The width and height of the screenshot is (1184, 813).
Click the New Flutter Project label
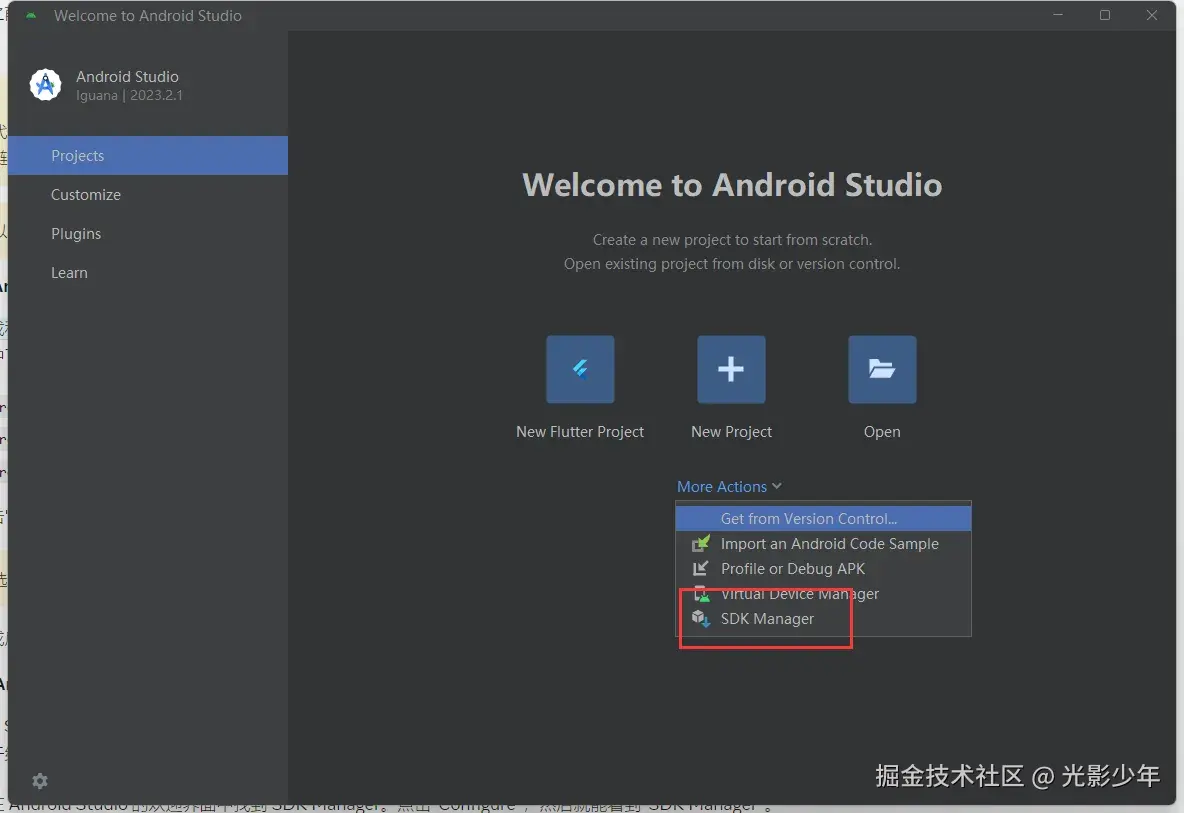tap(580, 432)
